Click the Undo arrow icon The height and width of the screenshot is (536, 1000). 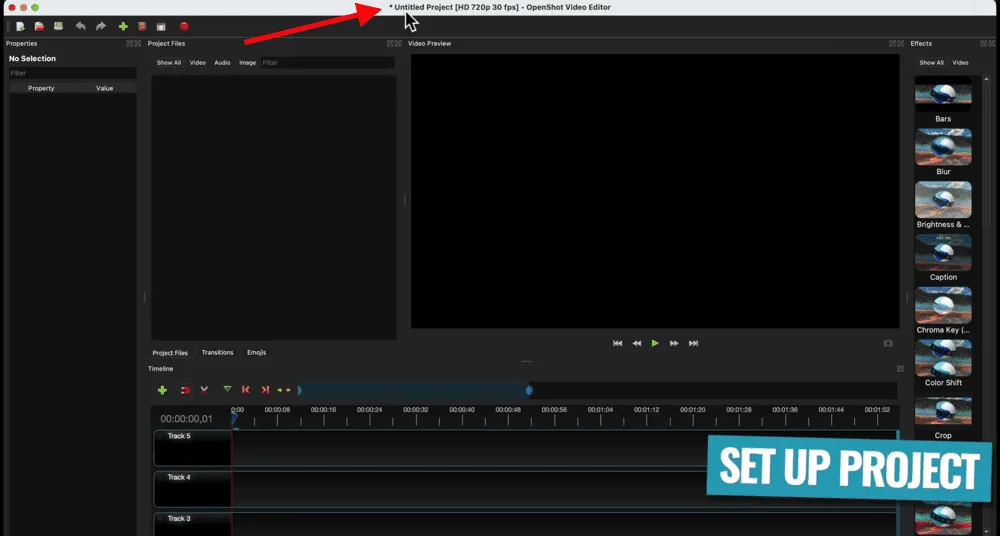click(x=80, y=26)
